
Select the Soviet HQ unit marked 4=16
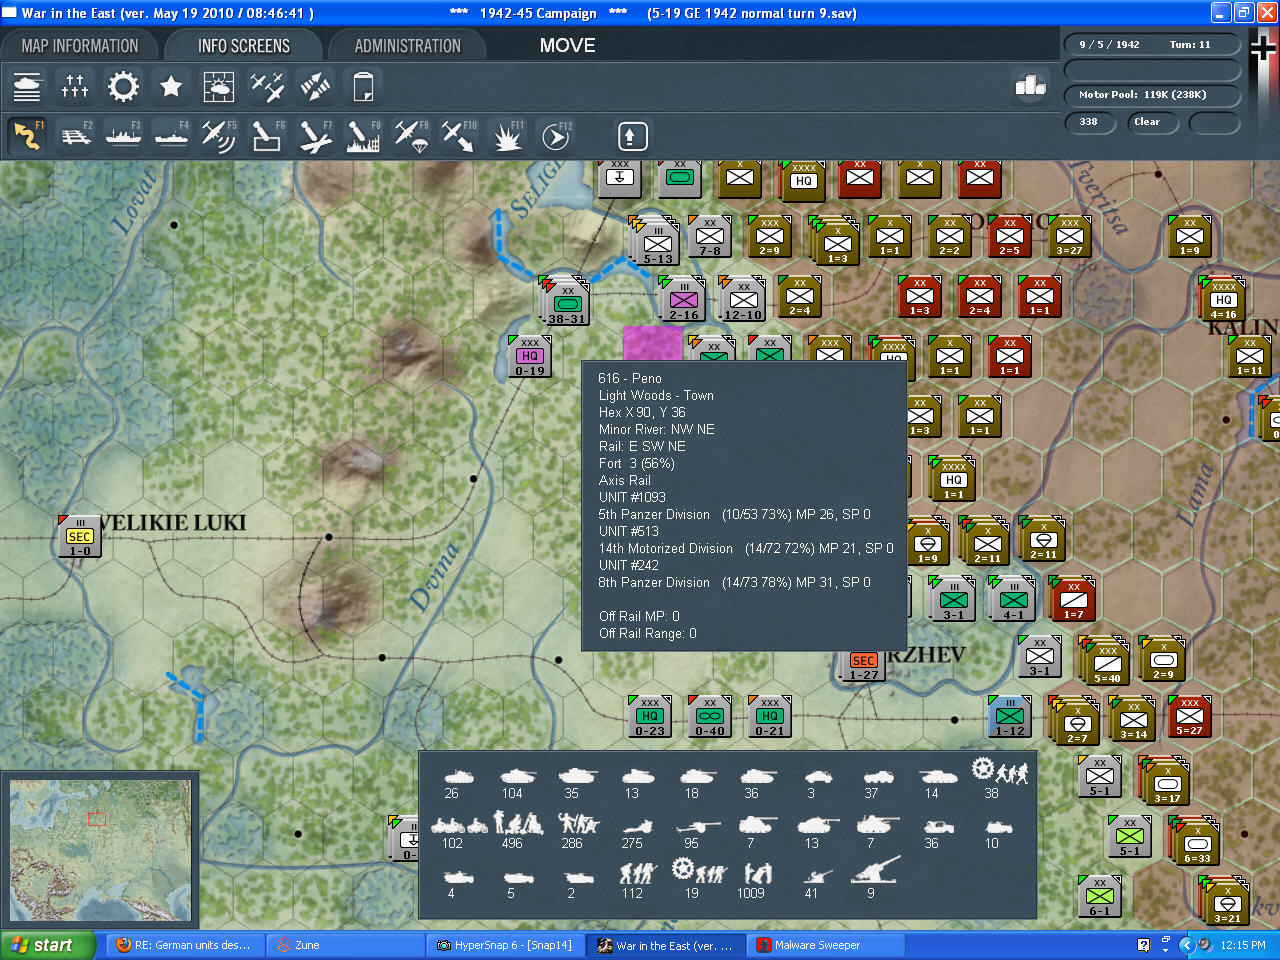point(1222,298)
